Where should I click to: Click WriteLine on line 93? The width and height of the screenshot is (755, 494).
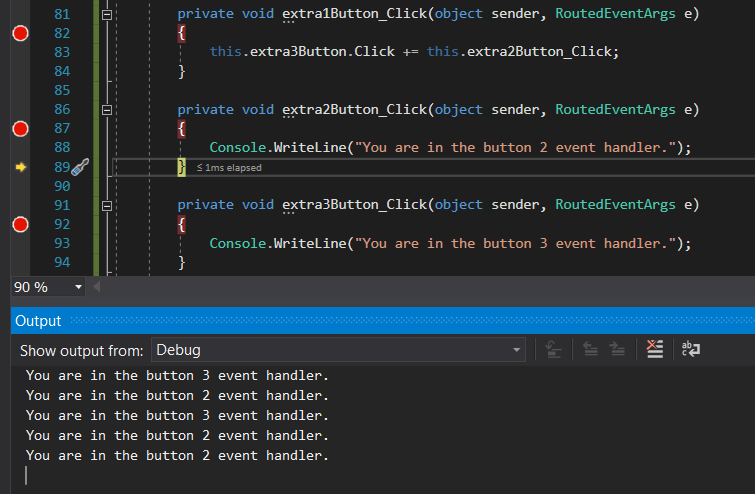pyautogui.click(x=310, y=243)
